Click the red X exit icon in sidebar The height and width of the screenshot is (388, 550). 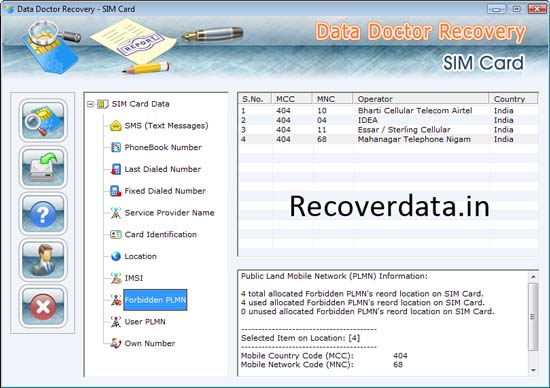pyautogui.click(x=43, y=306)
